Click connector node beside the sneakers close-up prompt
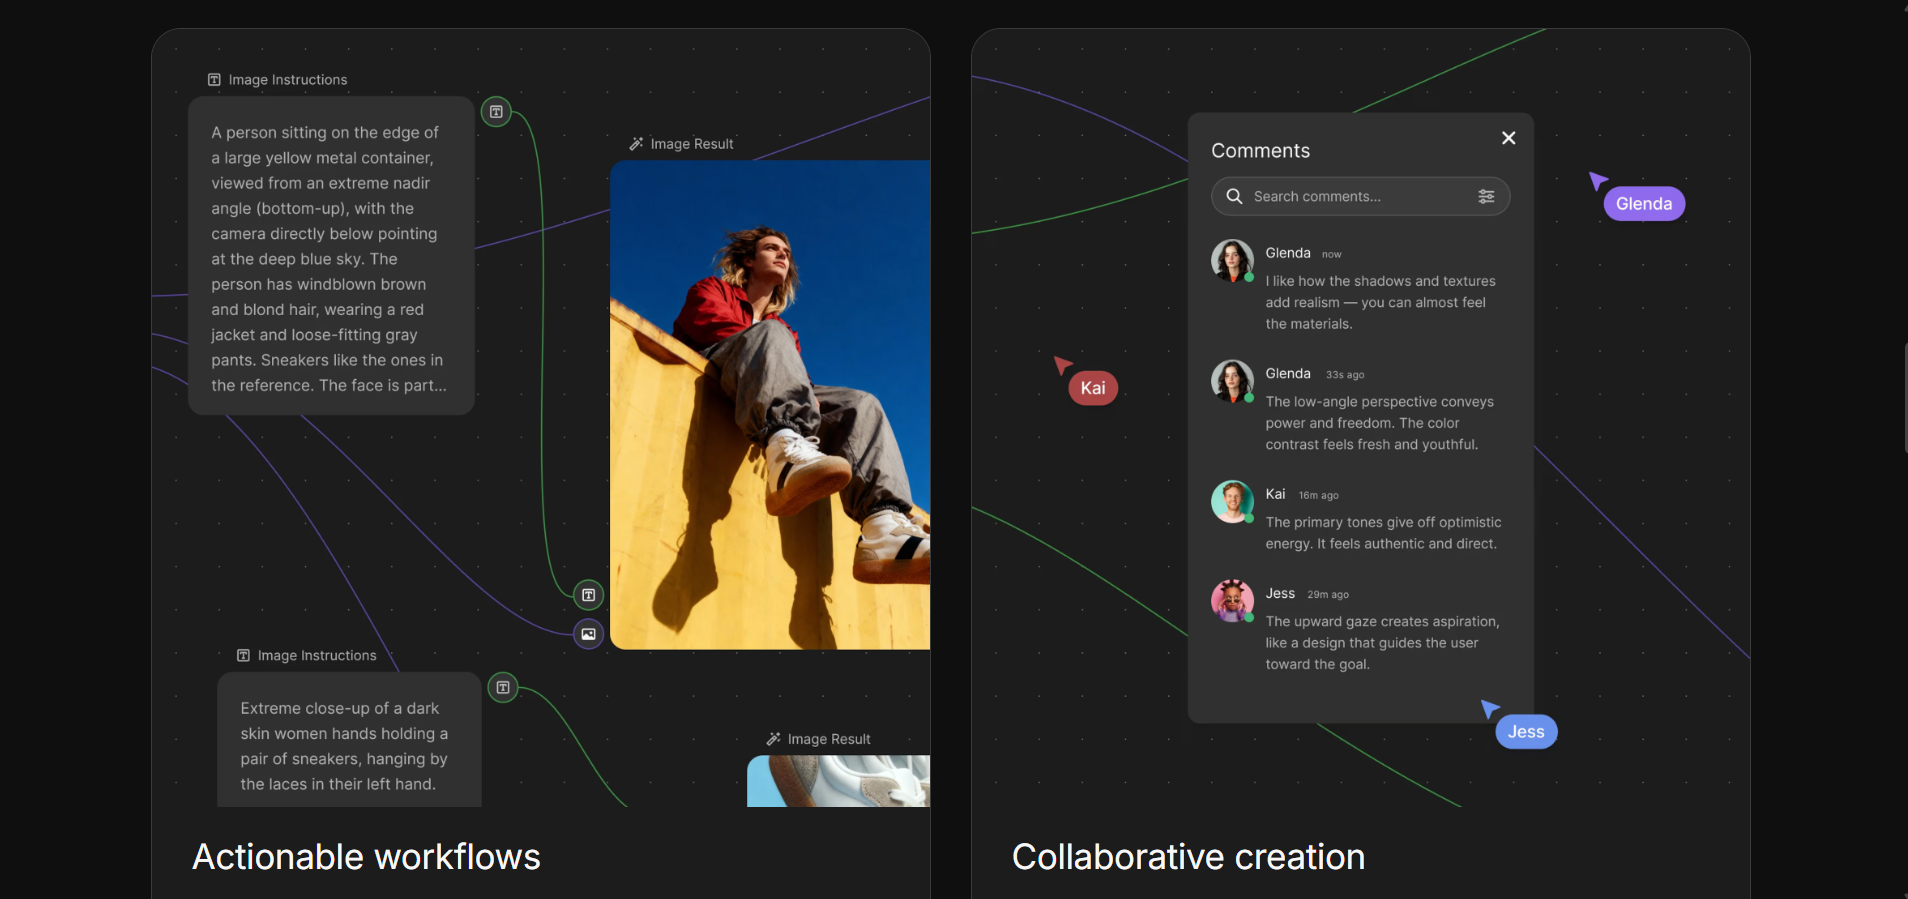Viewport: 1908px width, 899px height. click(503, 688)
